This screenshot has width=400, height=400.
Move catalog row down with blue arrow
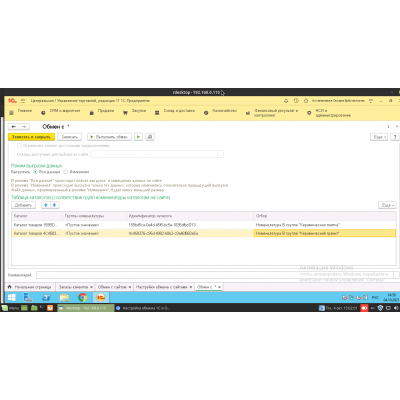54,205
